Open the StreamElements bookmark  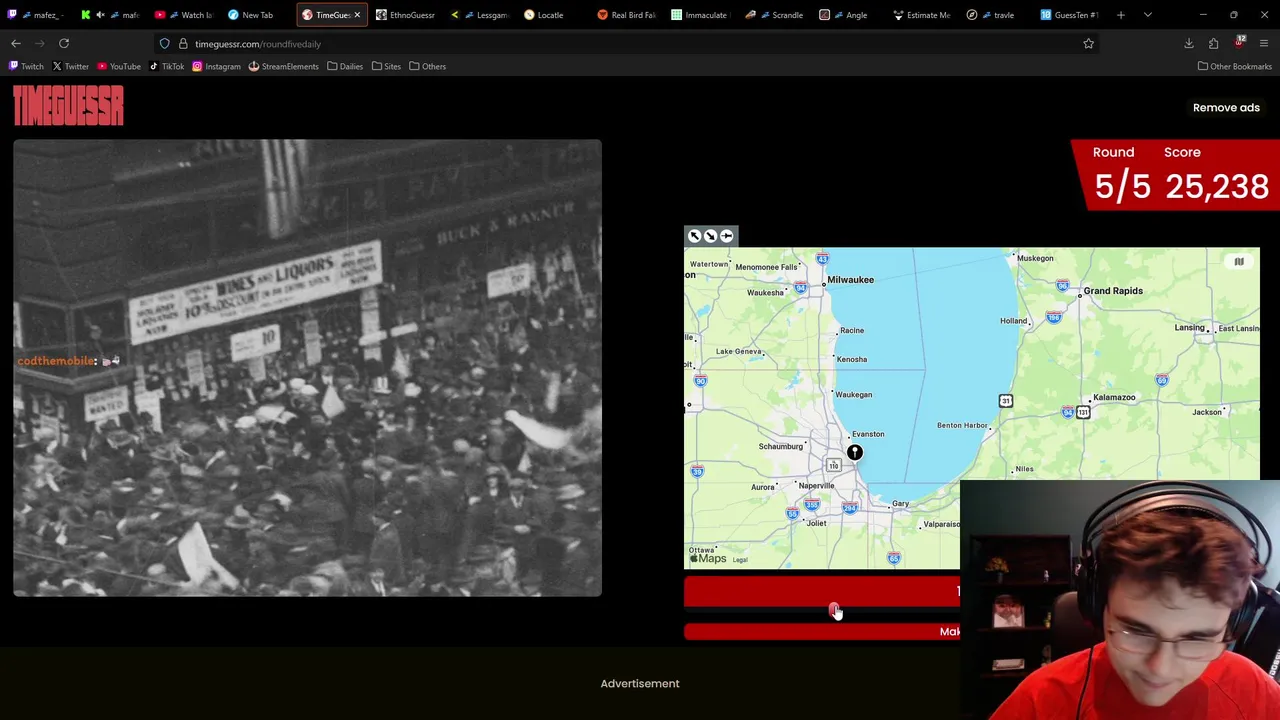(283, 66)
